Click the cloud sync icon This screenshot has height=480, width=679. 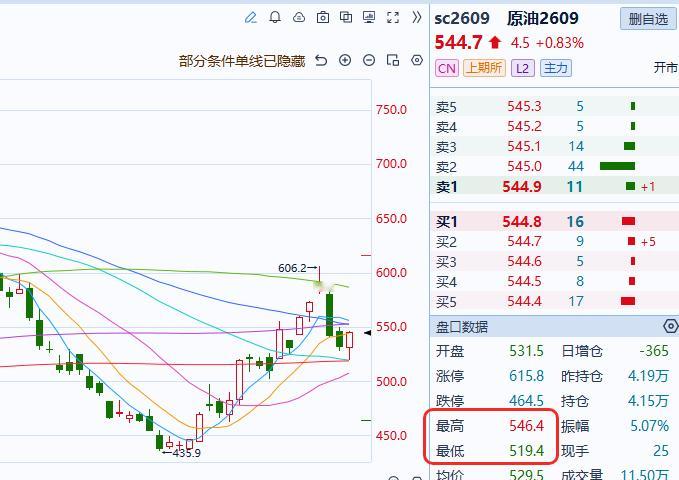pyautogui.click(x=299, y=17)
